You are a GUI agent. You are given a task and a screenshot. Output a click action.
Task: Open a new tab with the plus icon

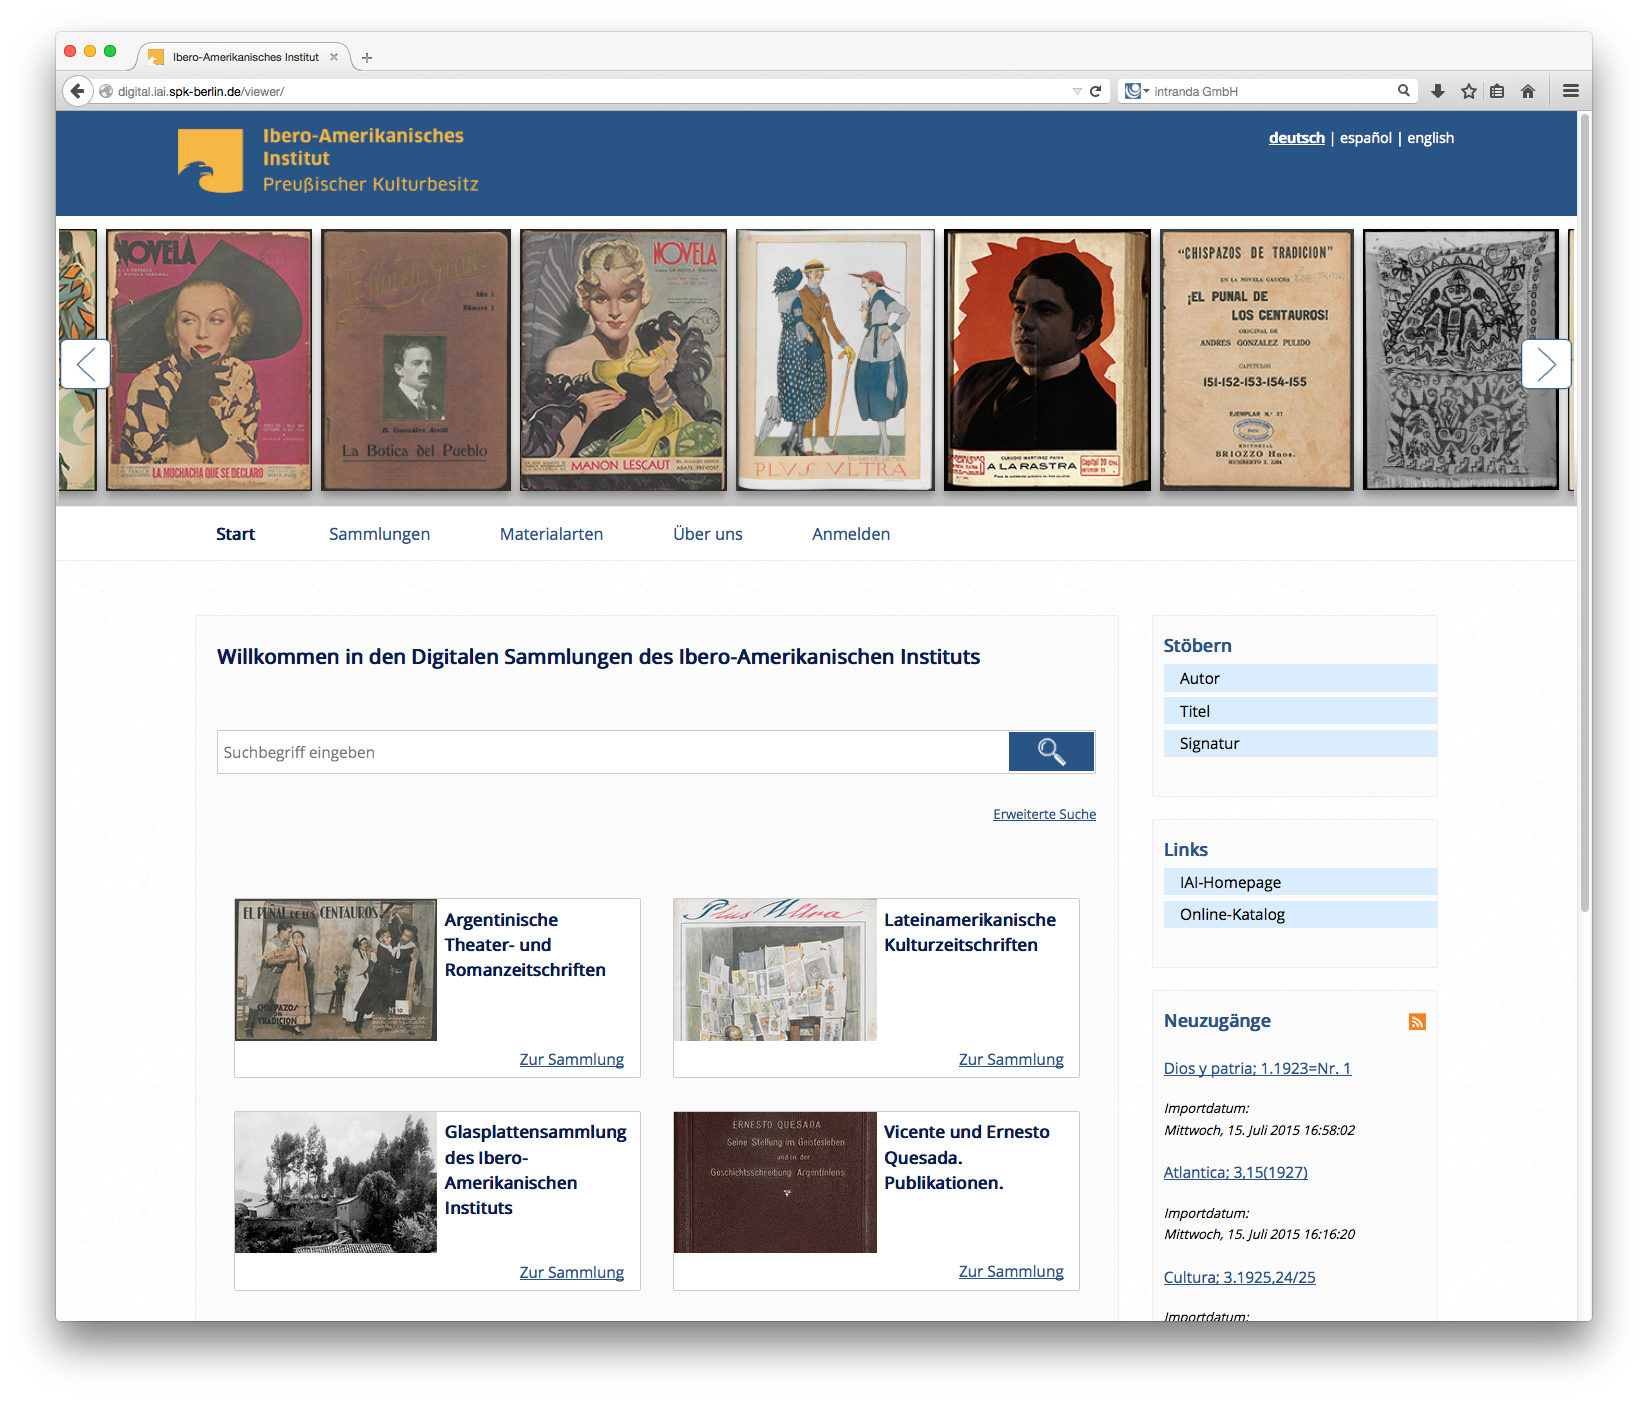(367, 58)
